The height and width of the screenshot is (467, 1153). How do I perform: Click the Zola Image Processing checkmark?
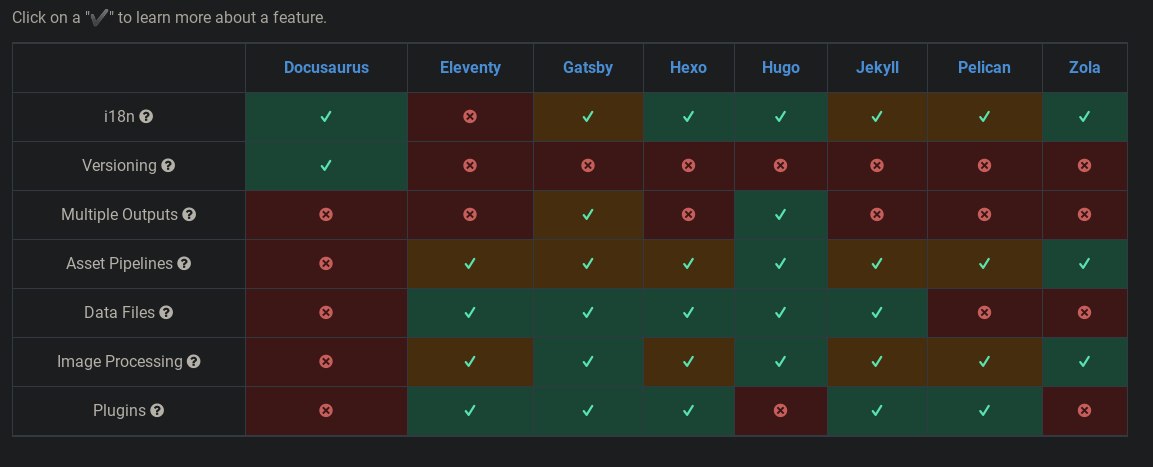click(x=1085, y=362)
